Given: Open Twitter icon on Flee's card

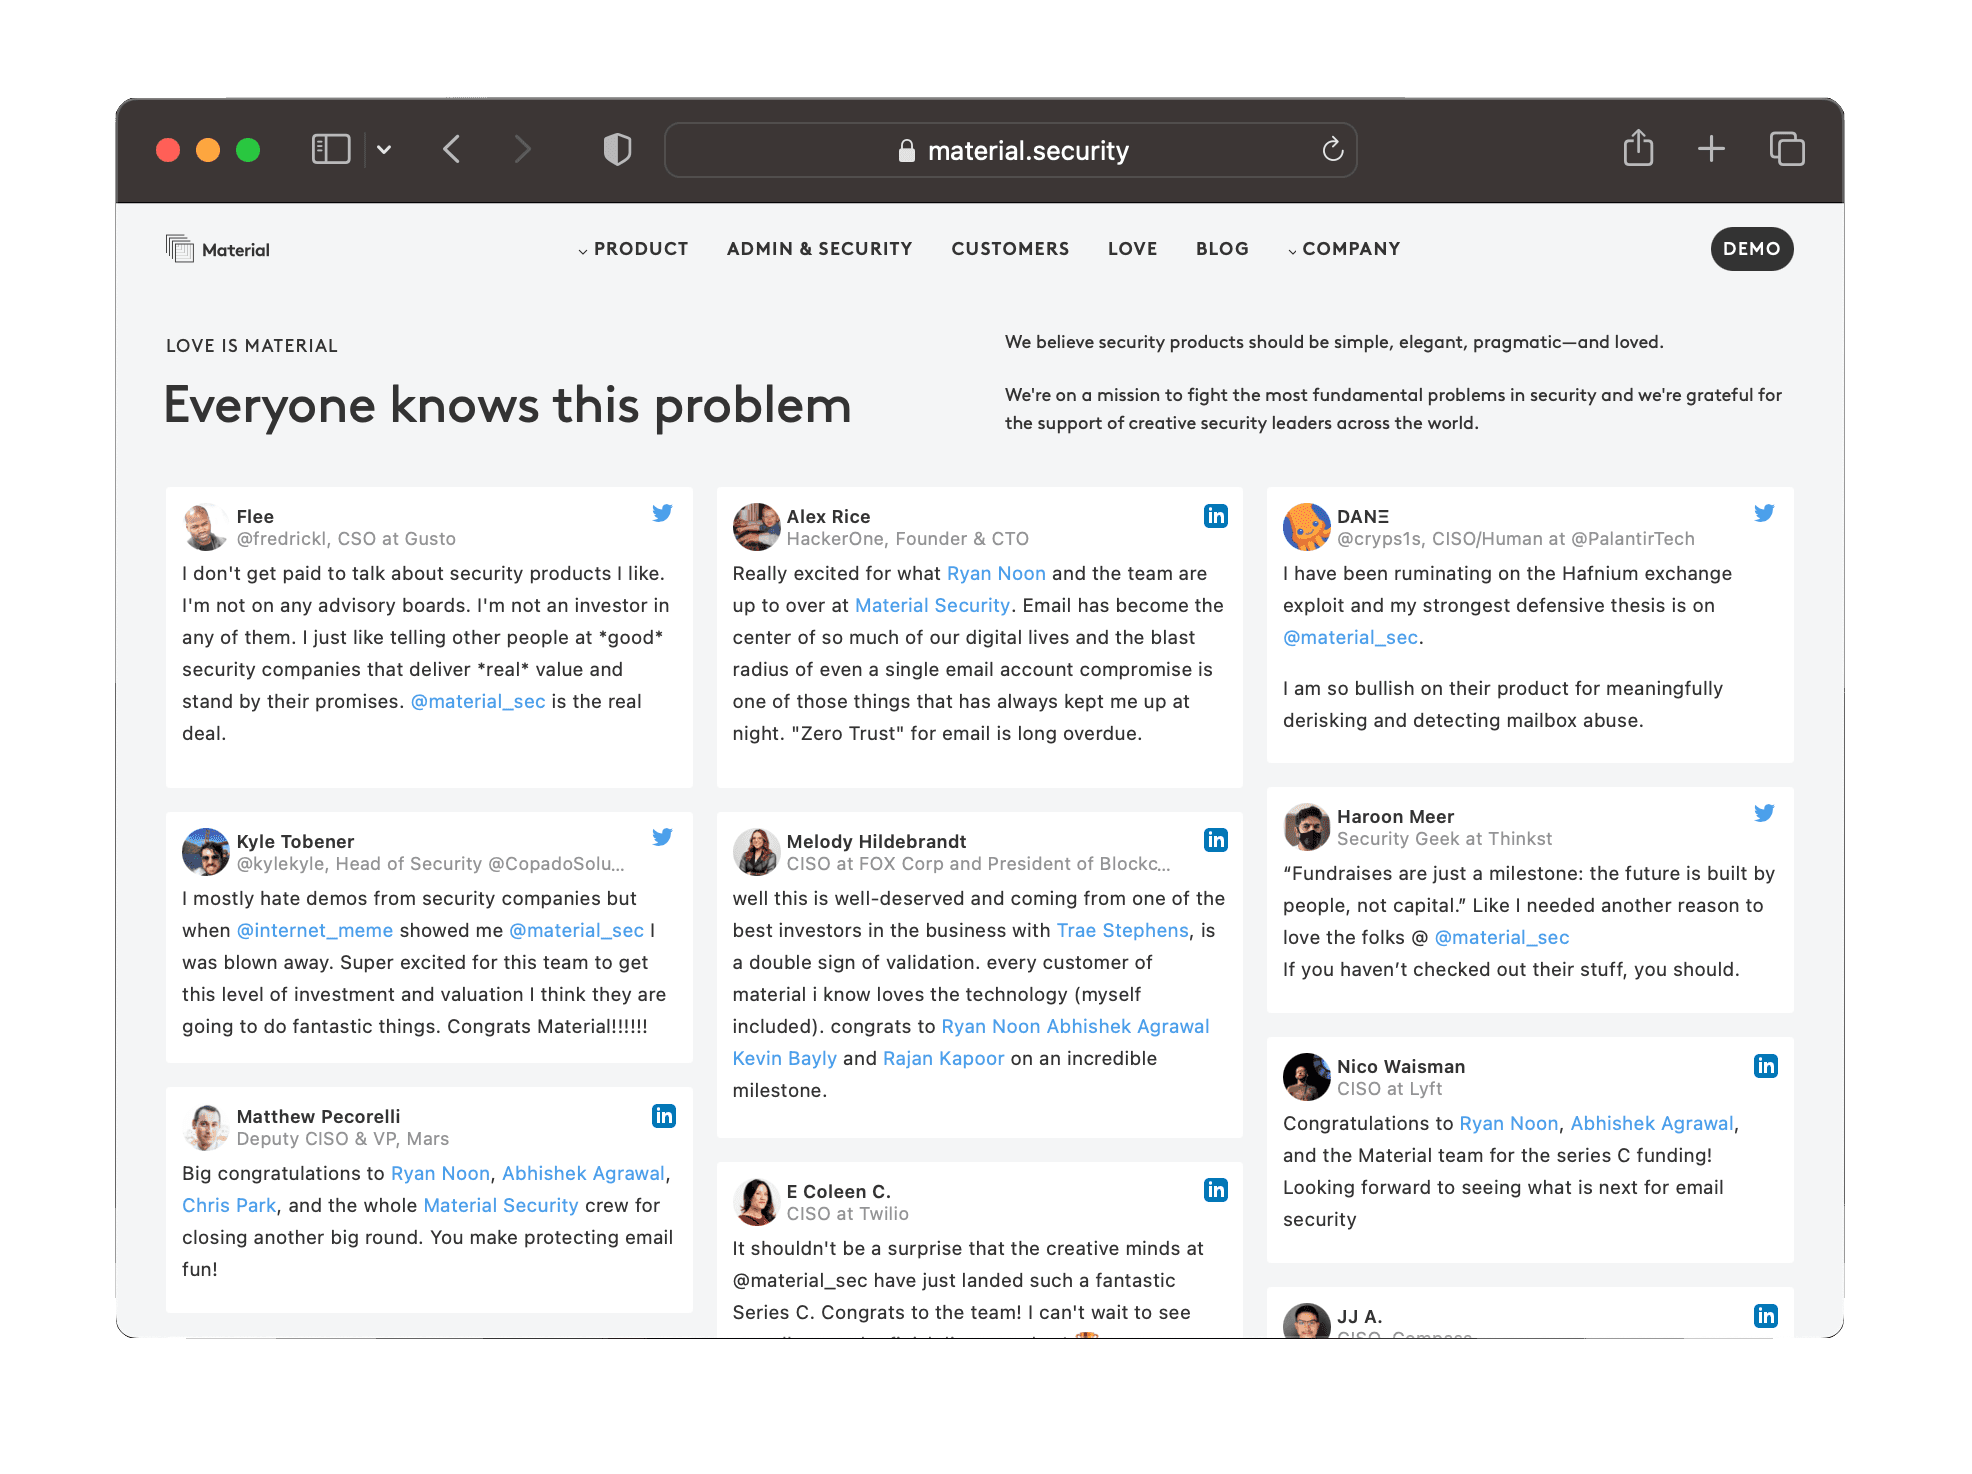Looking at the screenshot, I should tap(662, 513).
